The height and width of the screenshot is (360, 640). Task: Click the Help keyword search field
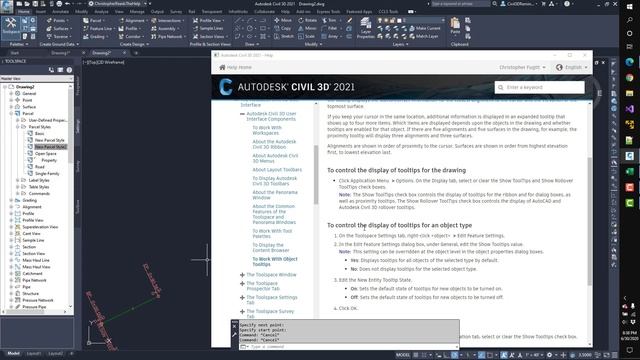pyautogui.click(x=540, y=87)
